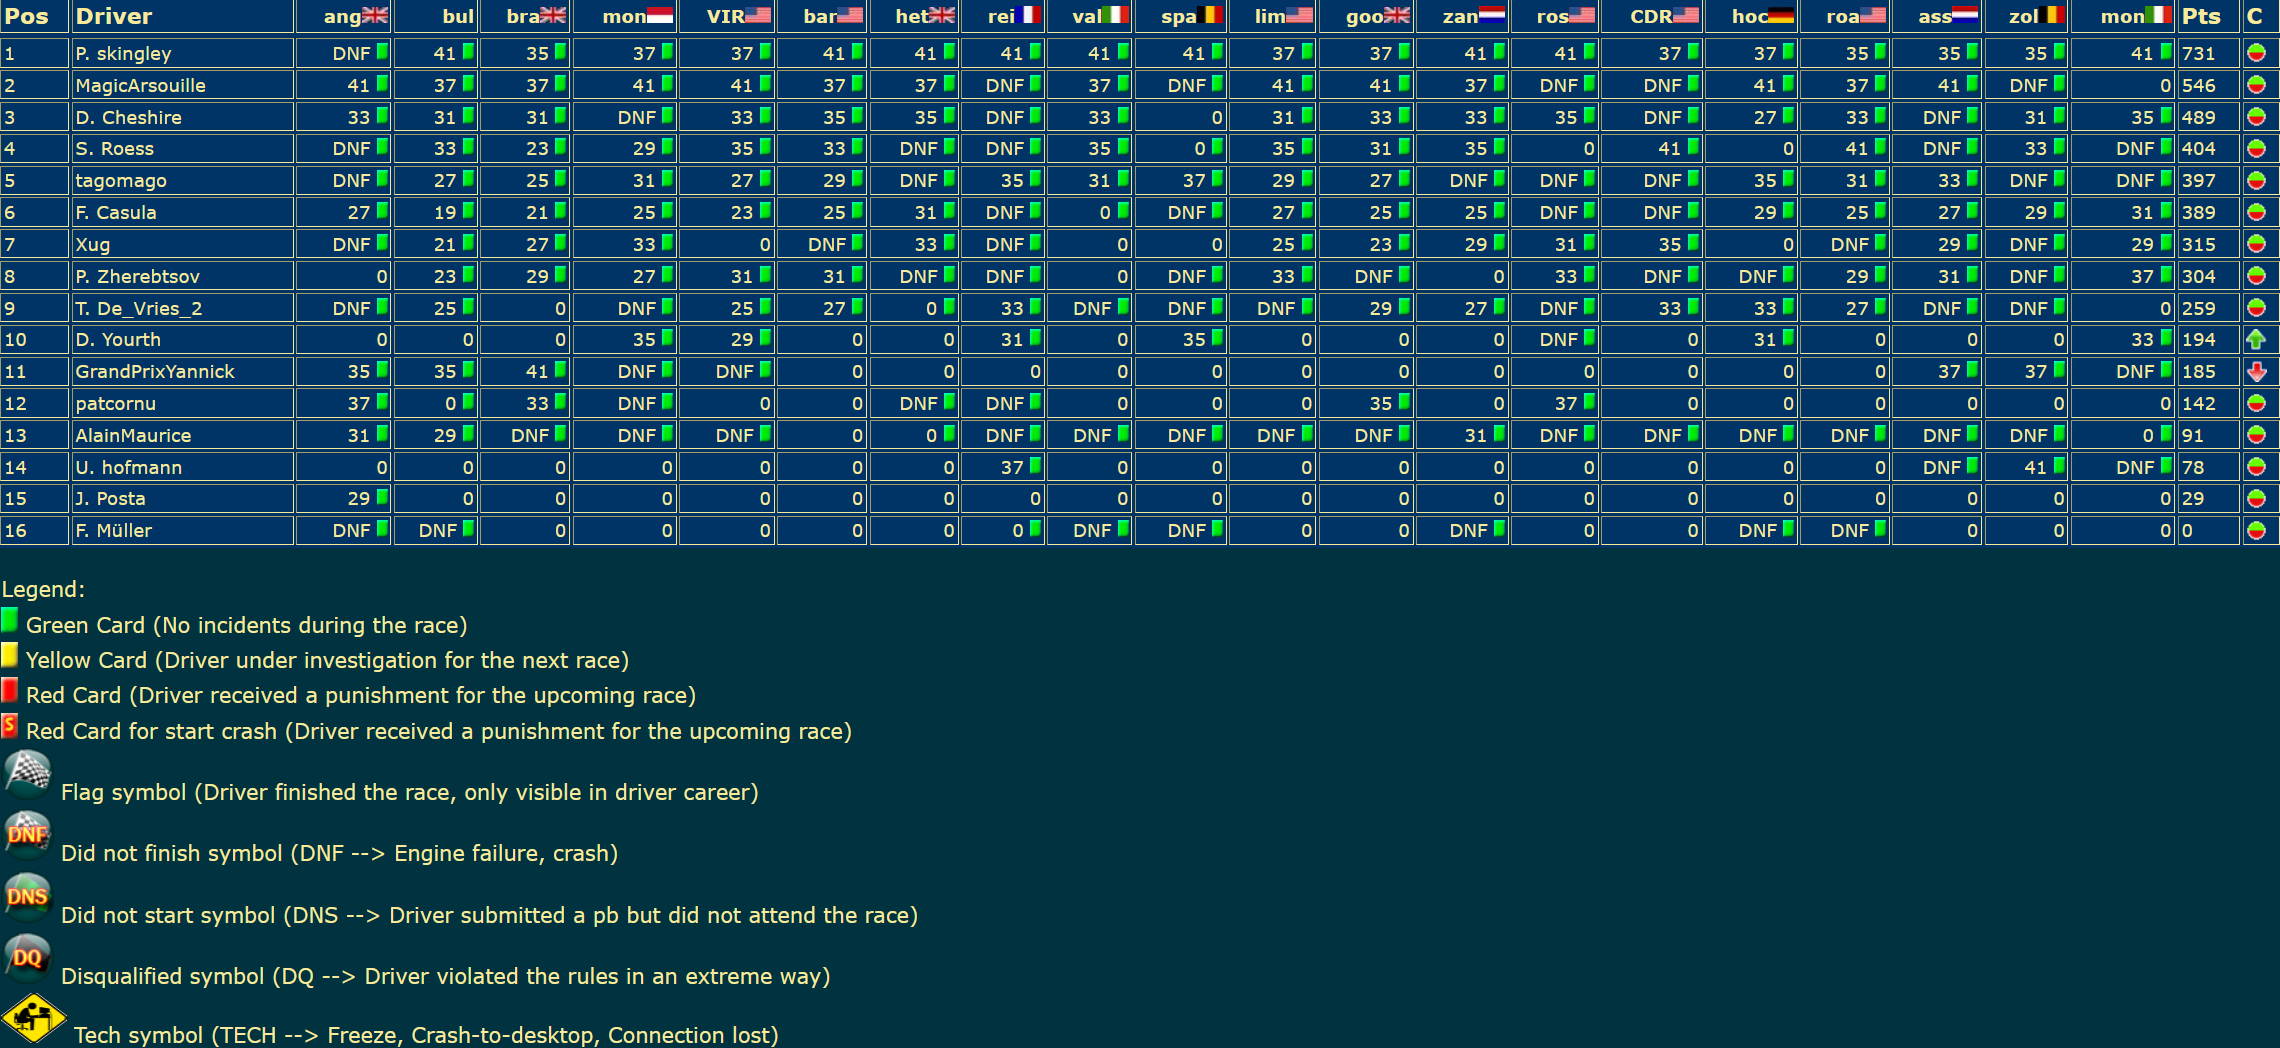Click the German flag beside the hoc header
Image resolution: width=2280 pixels, height=1048 pixels.
pos(1780,16)
